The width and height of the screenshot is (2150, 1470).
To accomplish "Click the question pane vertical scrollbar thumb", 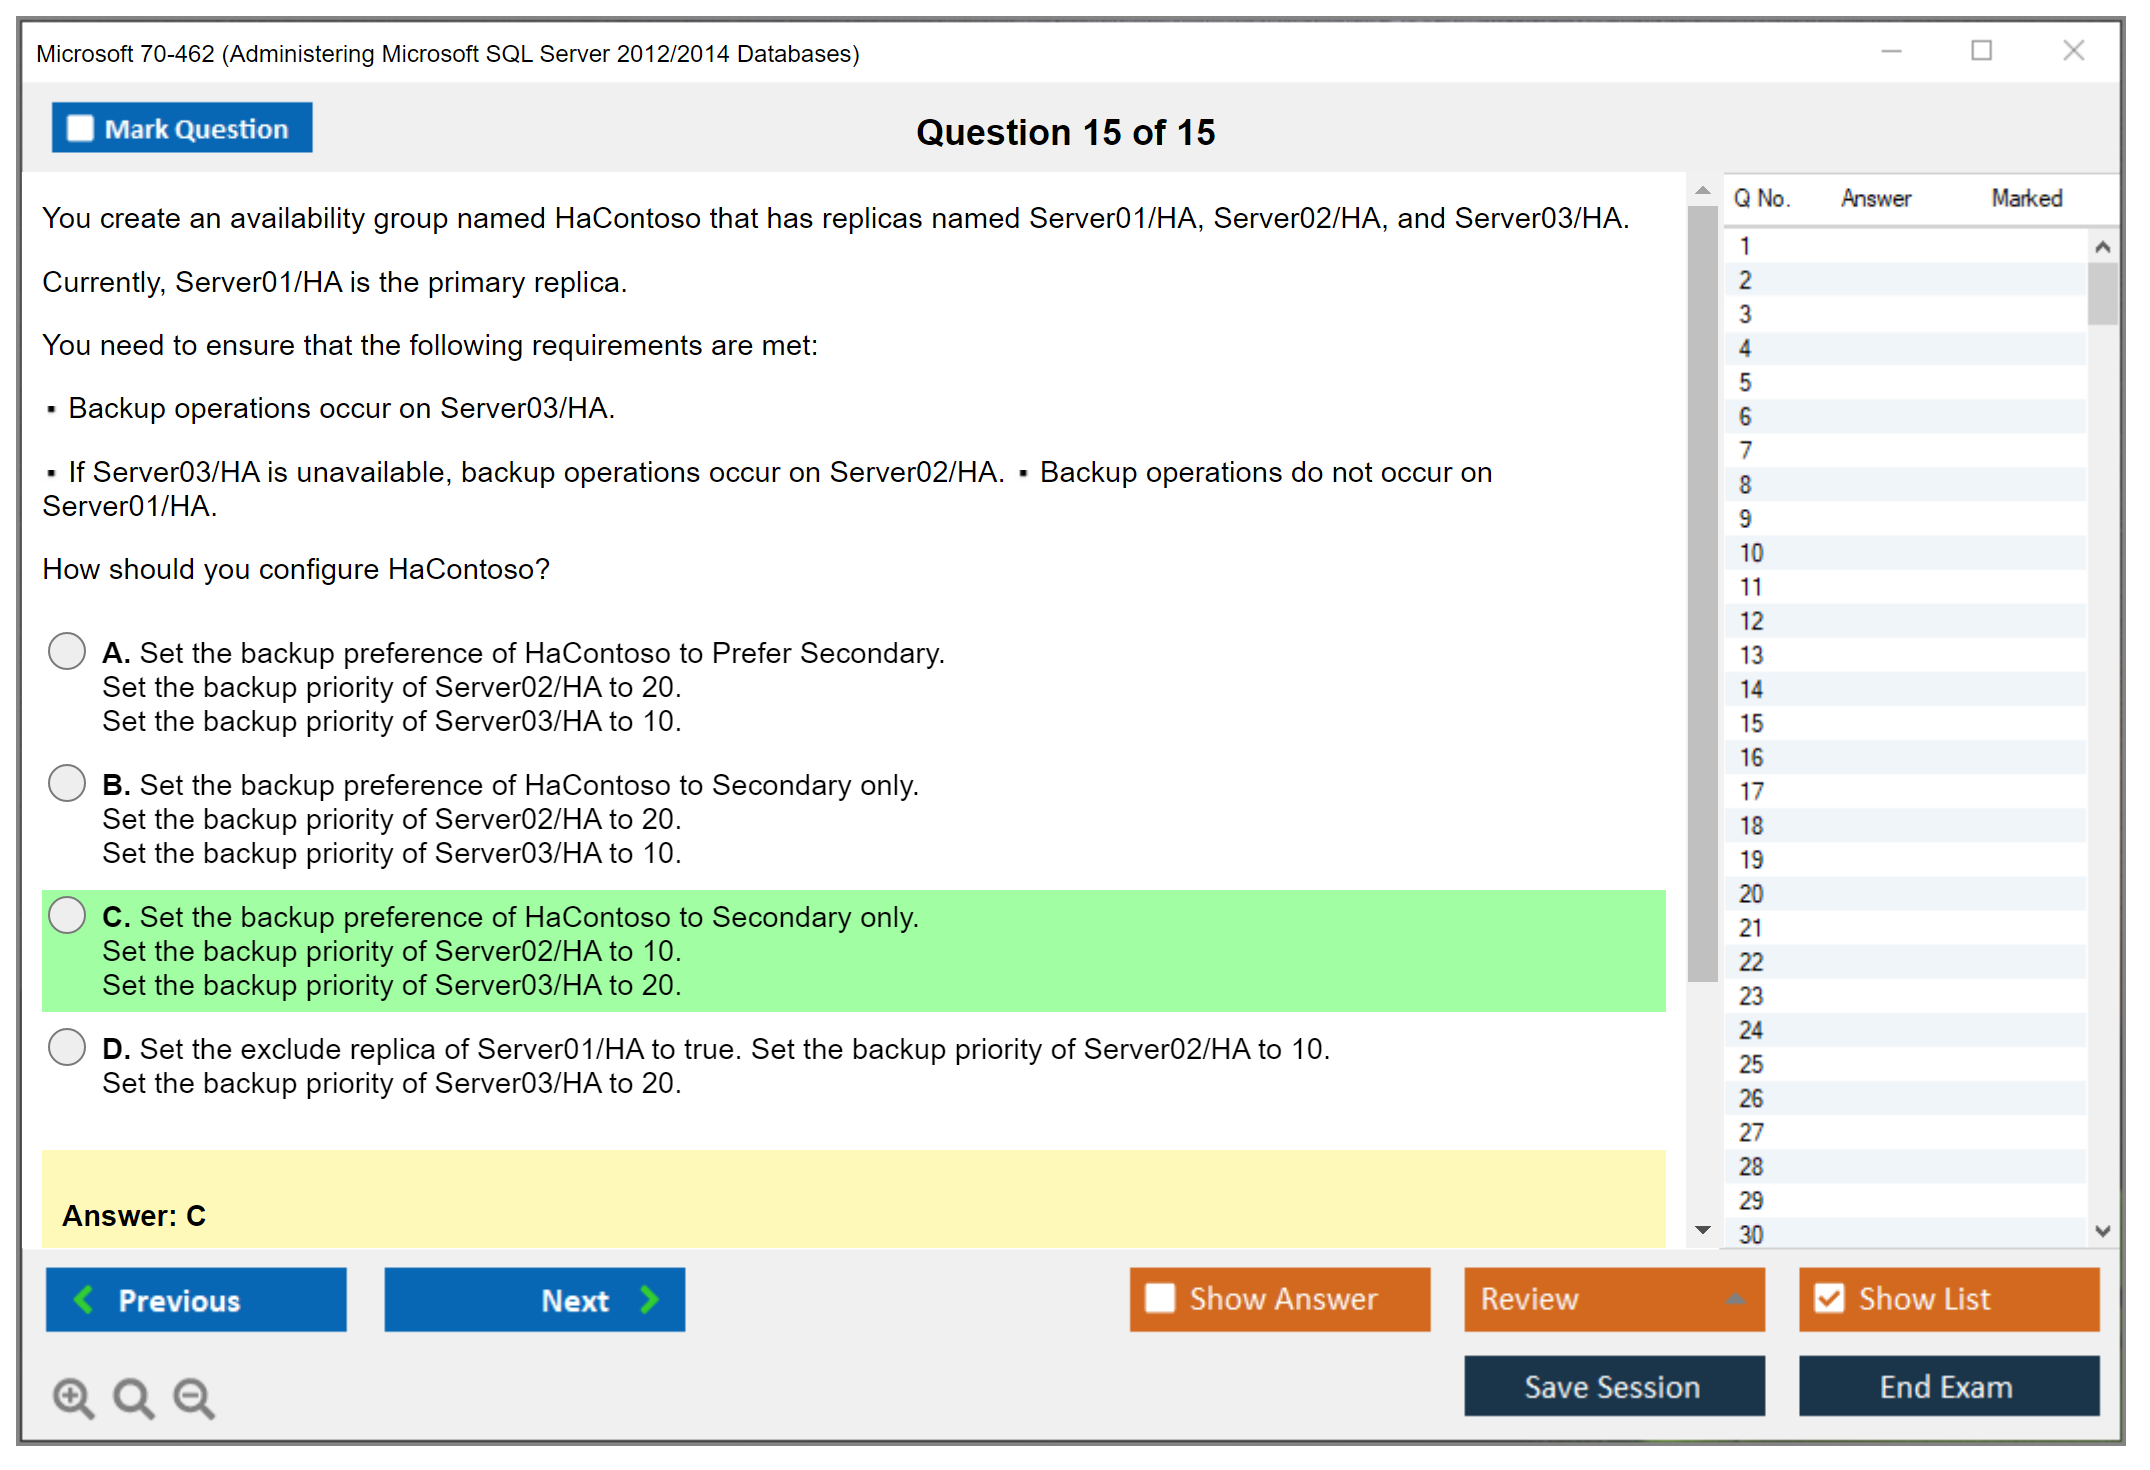I will pyautogui.click(x=1702, y=594).
